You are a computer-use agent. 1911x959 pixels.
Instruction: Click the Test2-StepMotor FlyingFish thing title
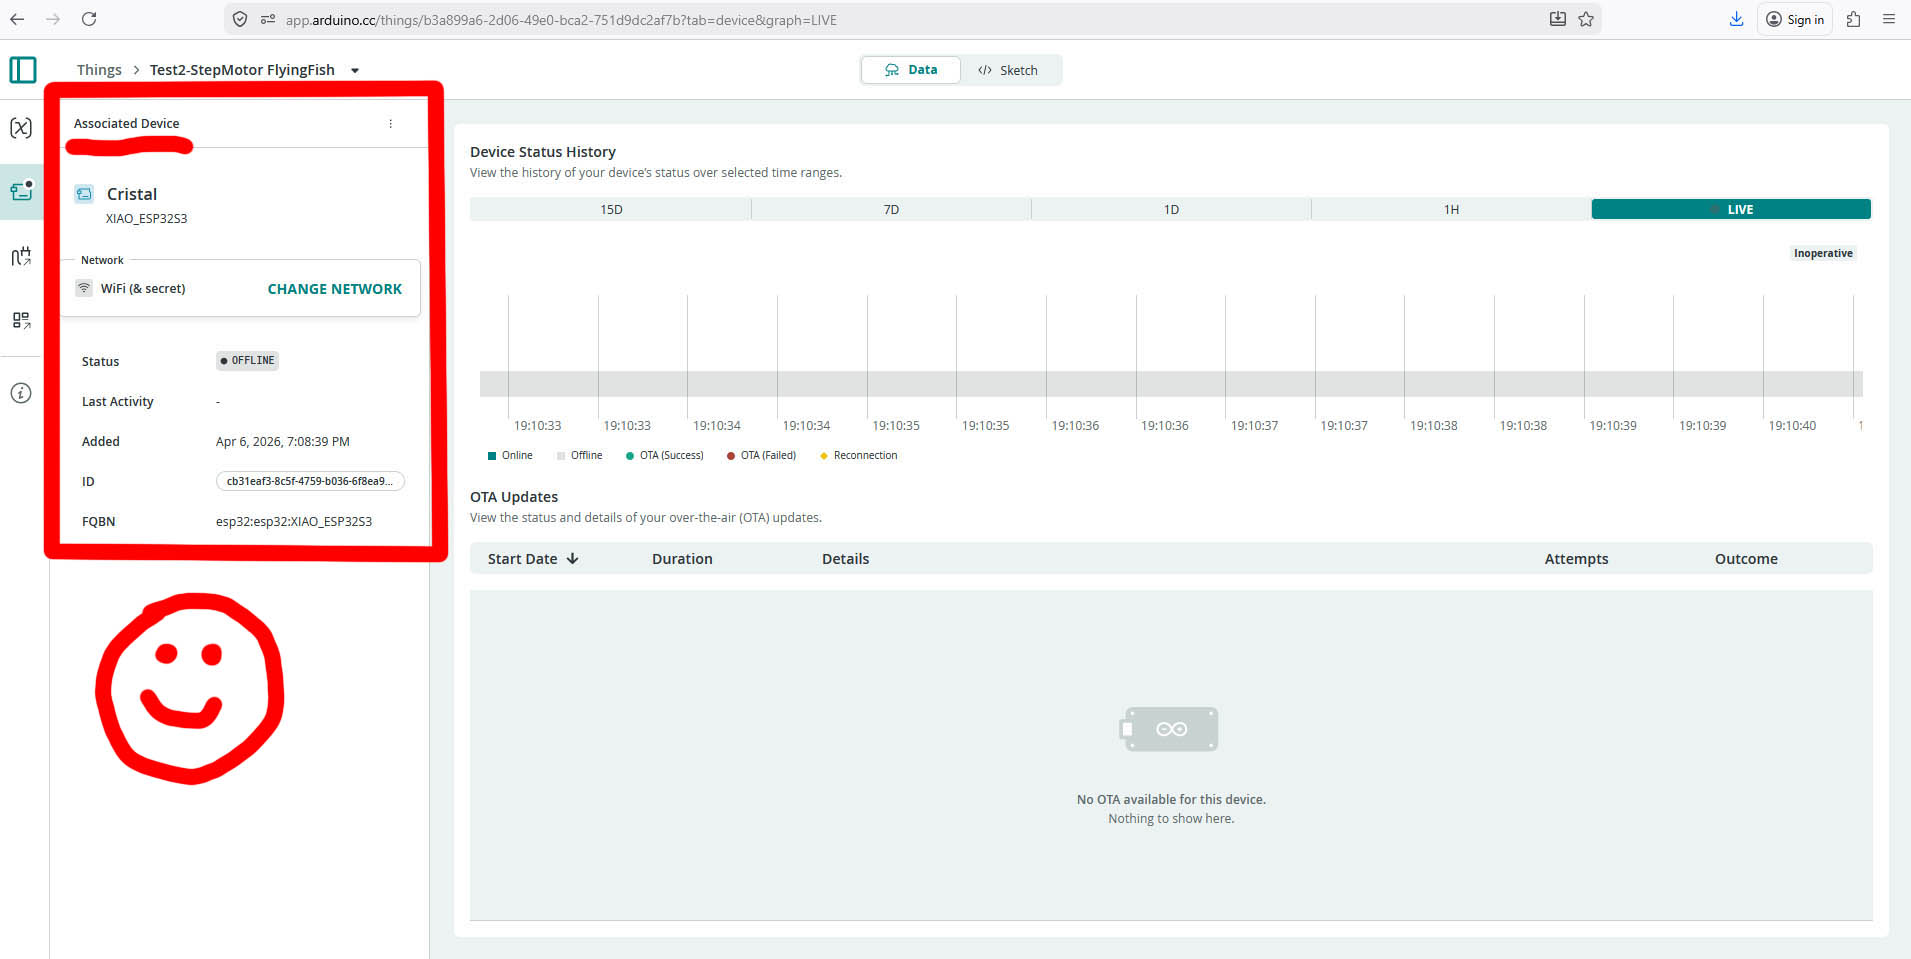click(242, 70)
